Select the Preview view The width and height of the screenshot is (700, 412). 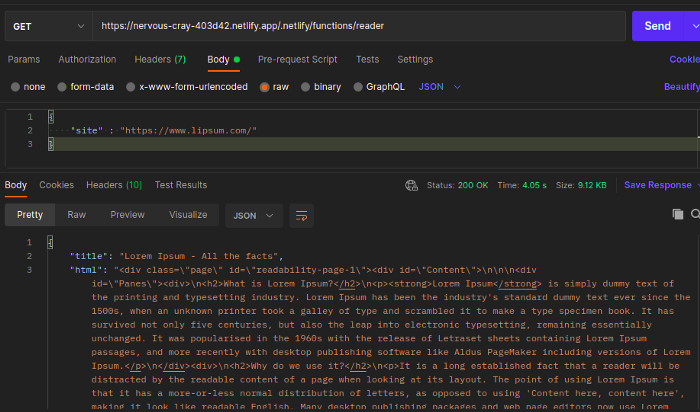[127, 215]
